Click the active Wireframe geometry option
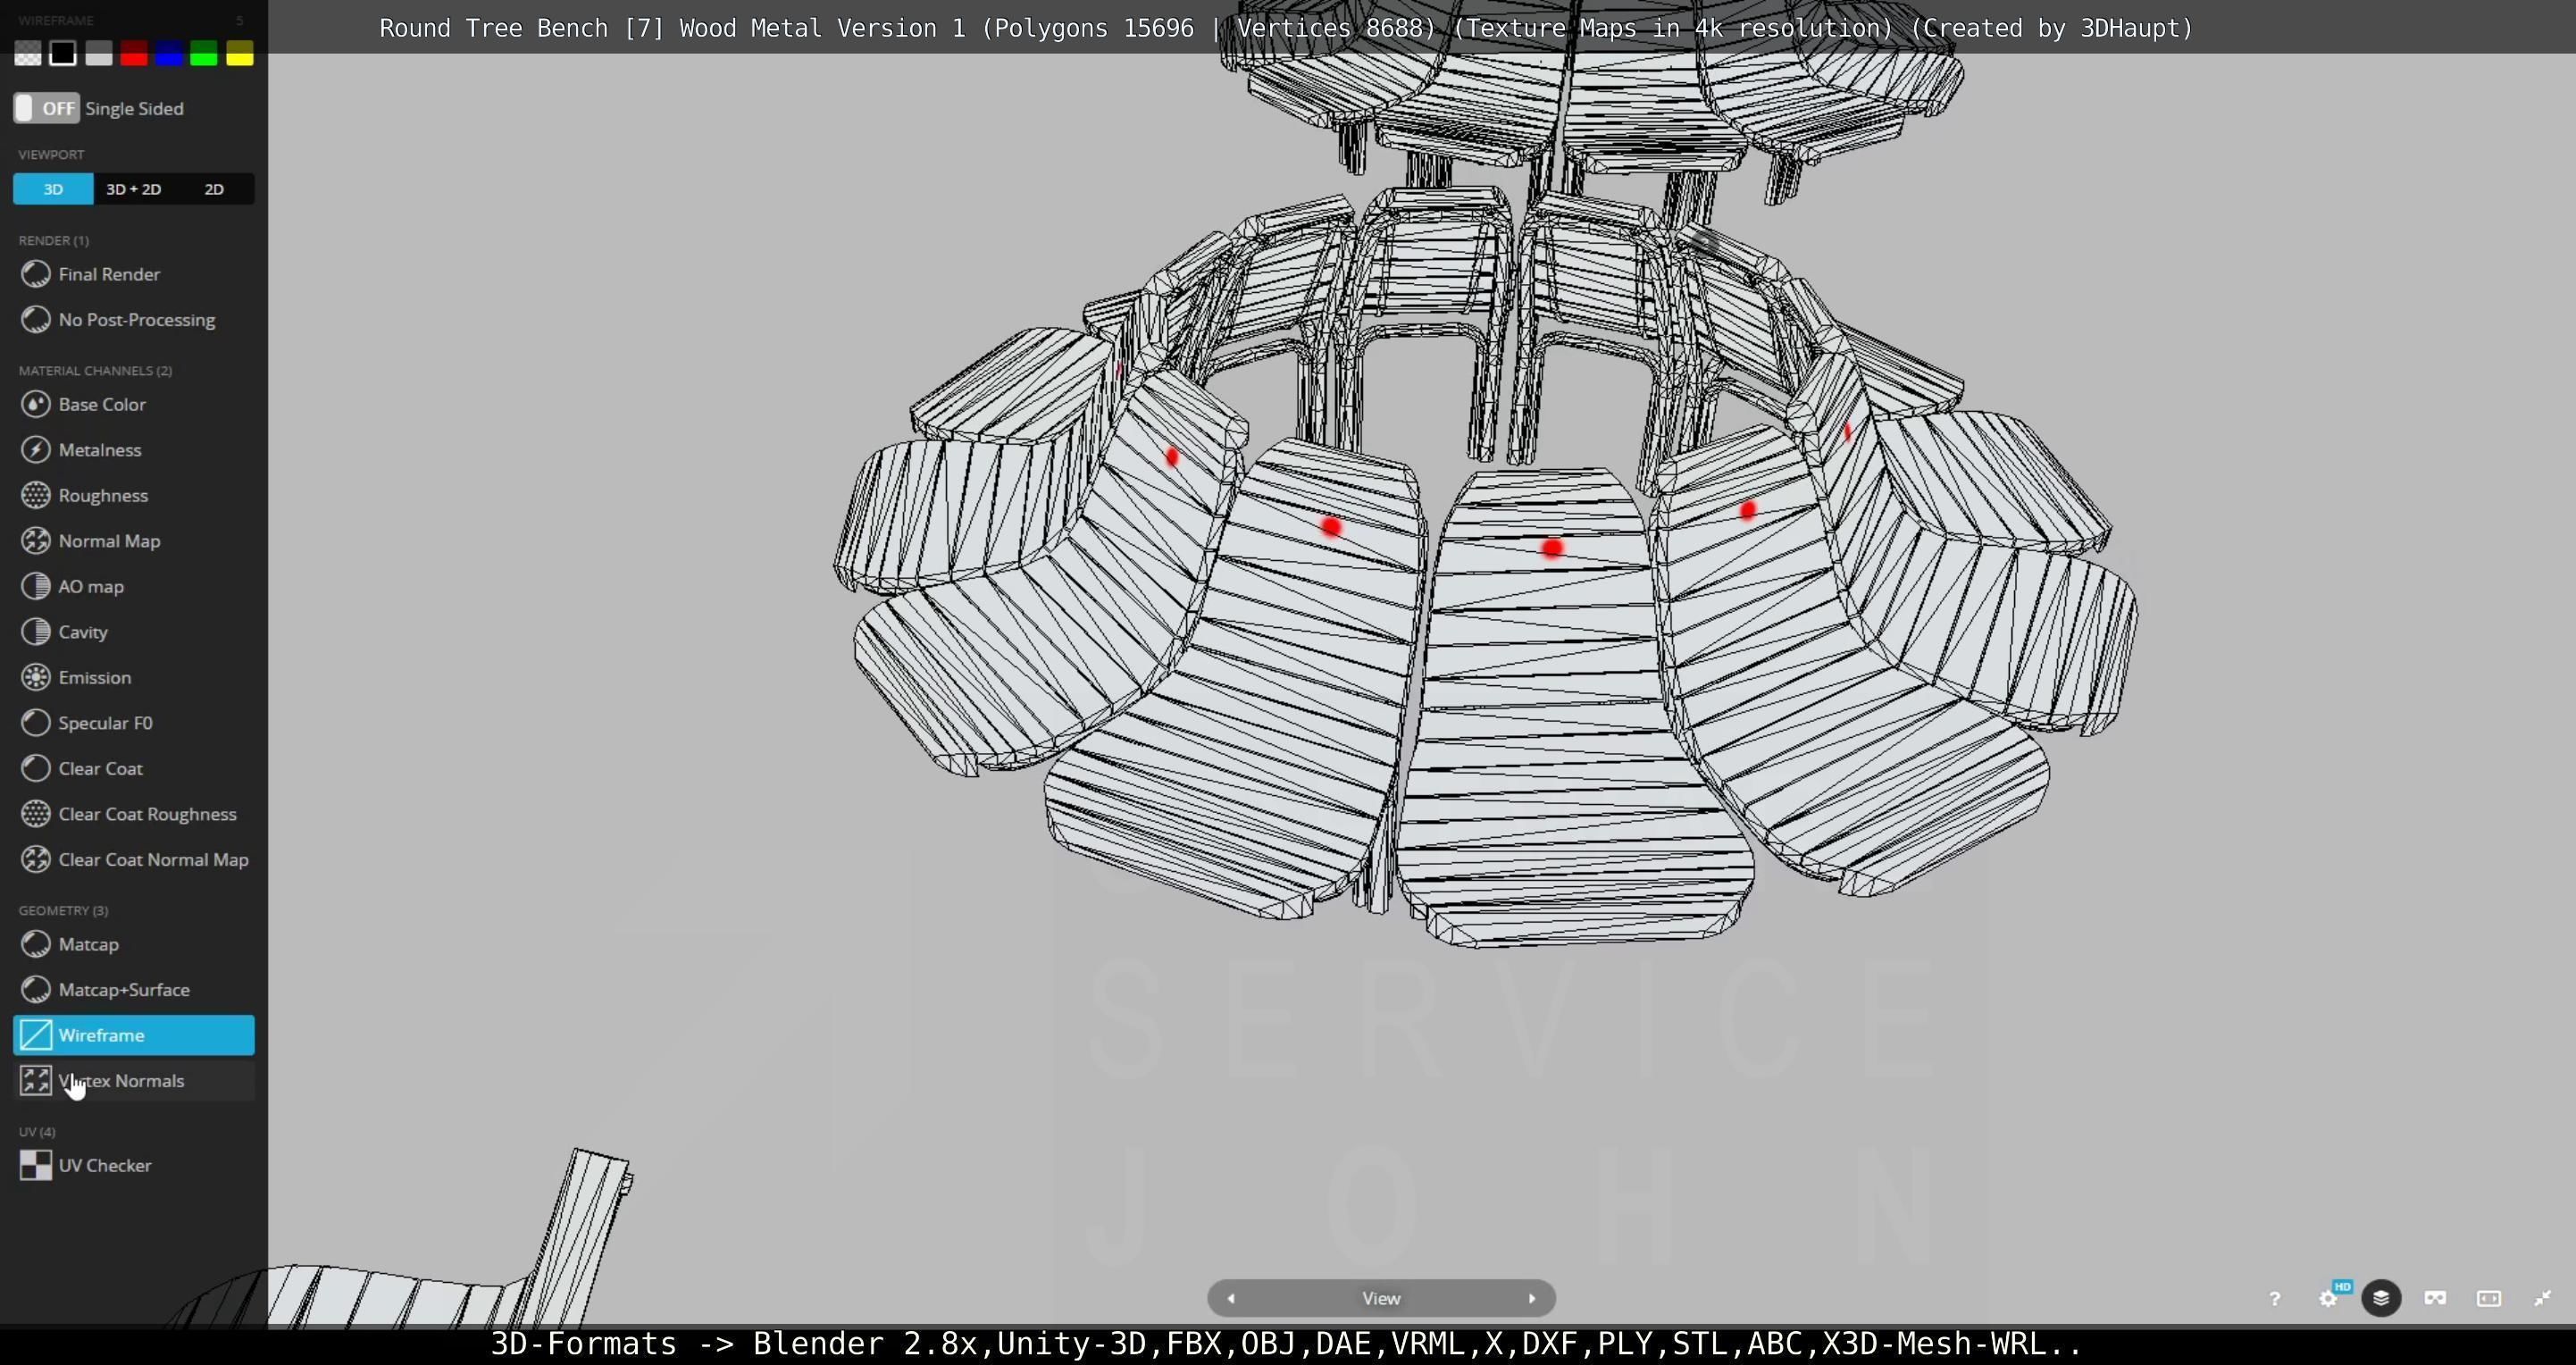 pos(133,1035)
